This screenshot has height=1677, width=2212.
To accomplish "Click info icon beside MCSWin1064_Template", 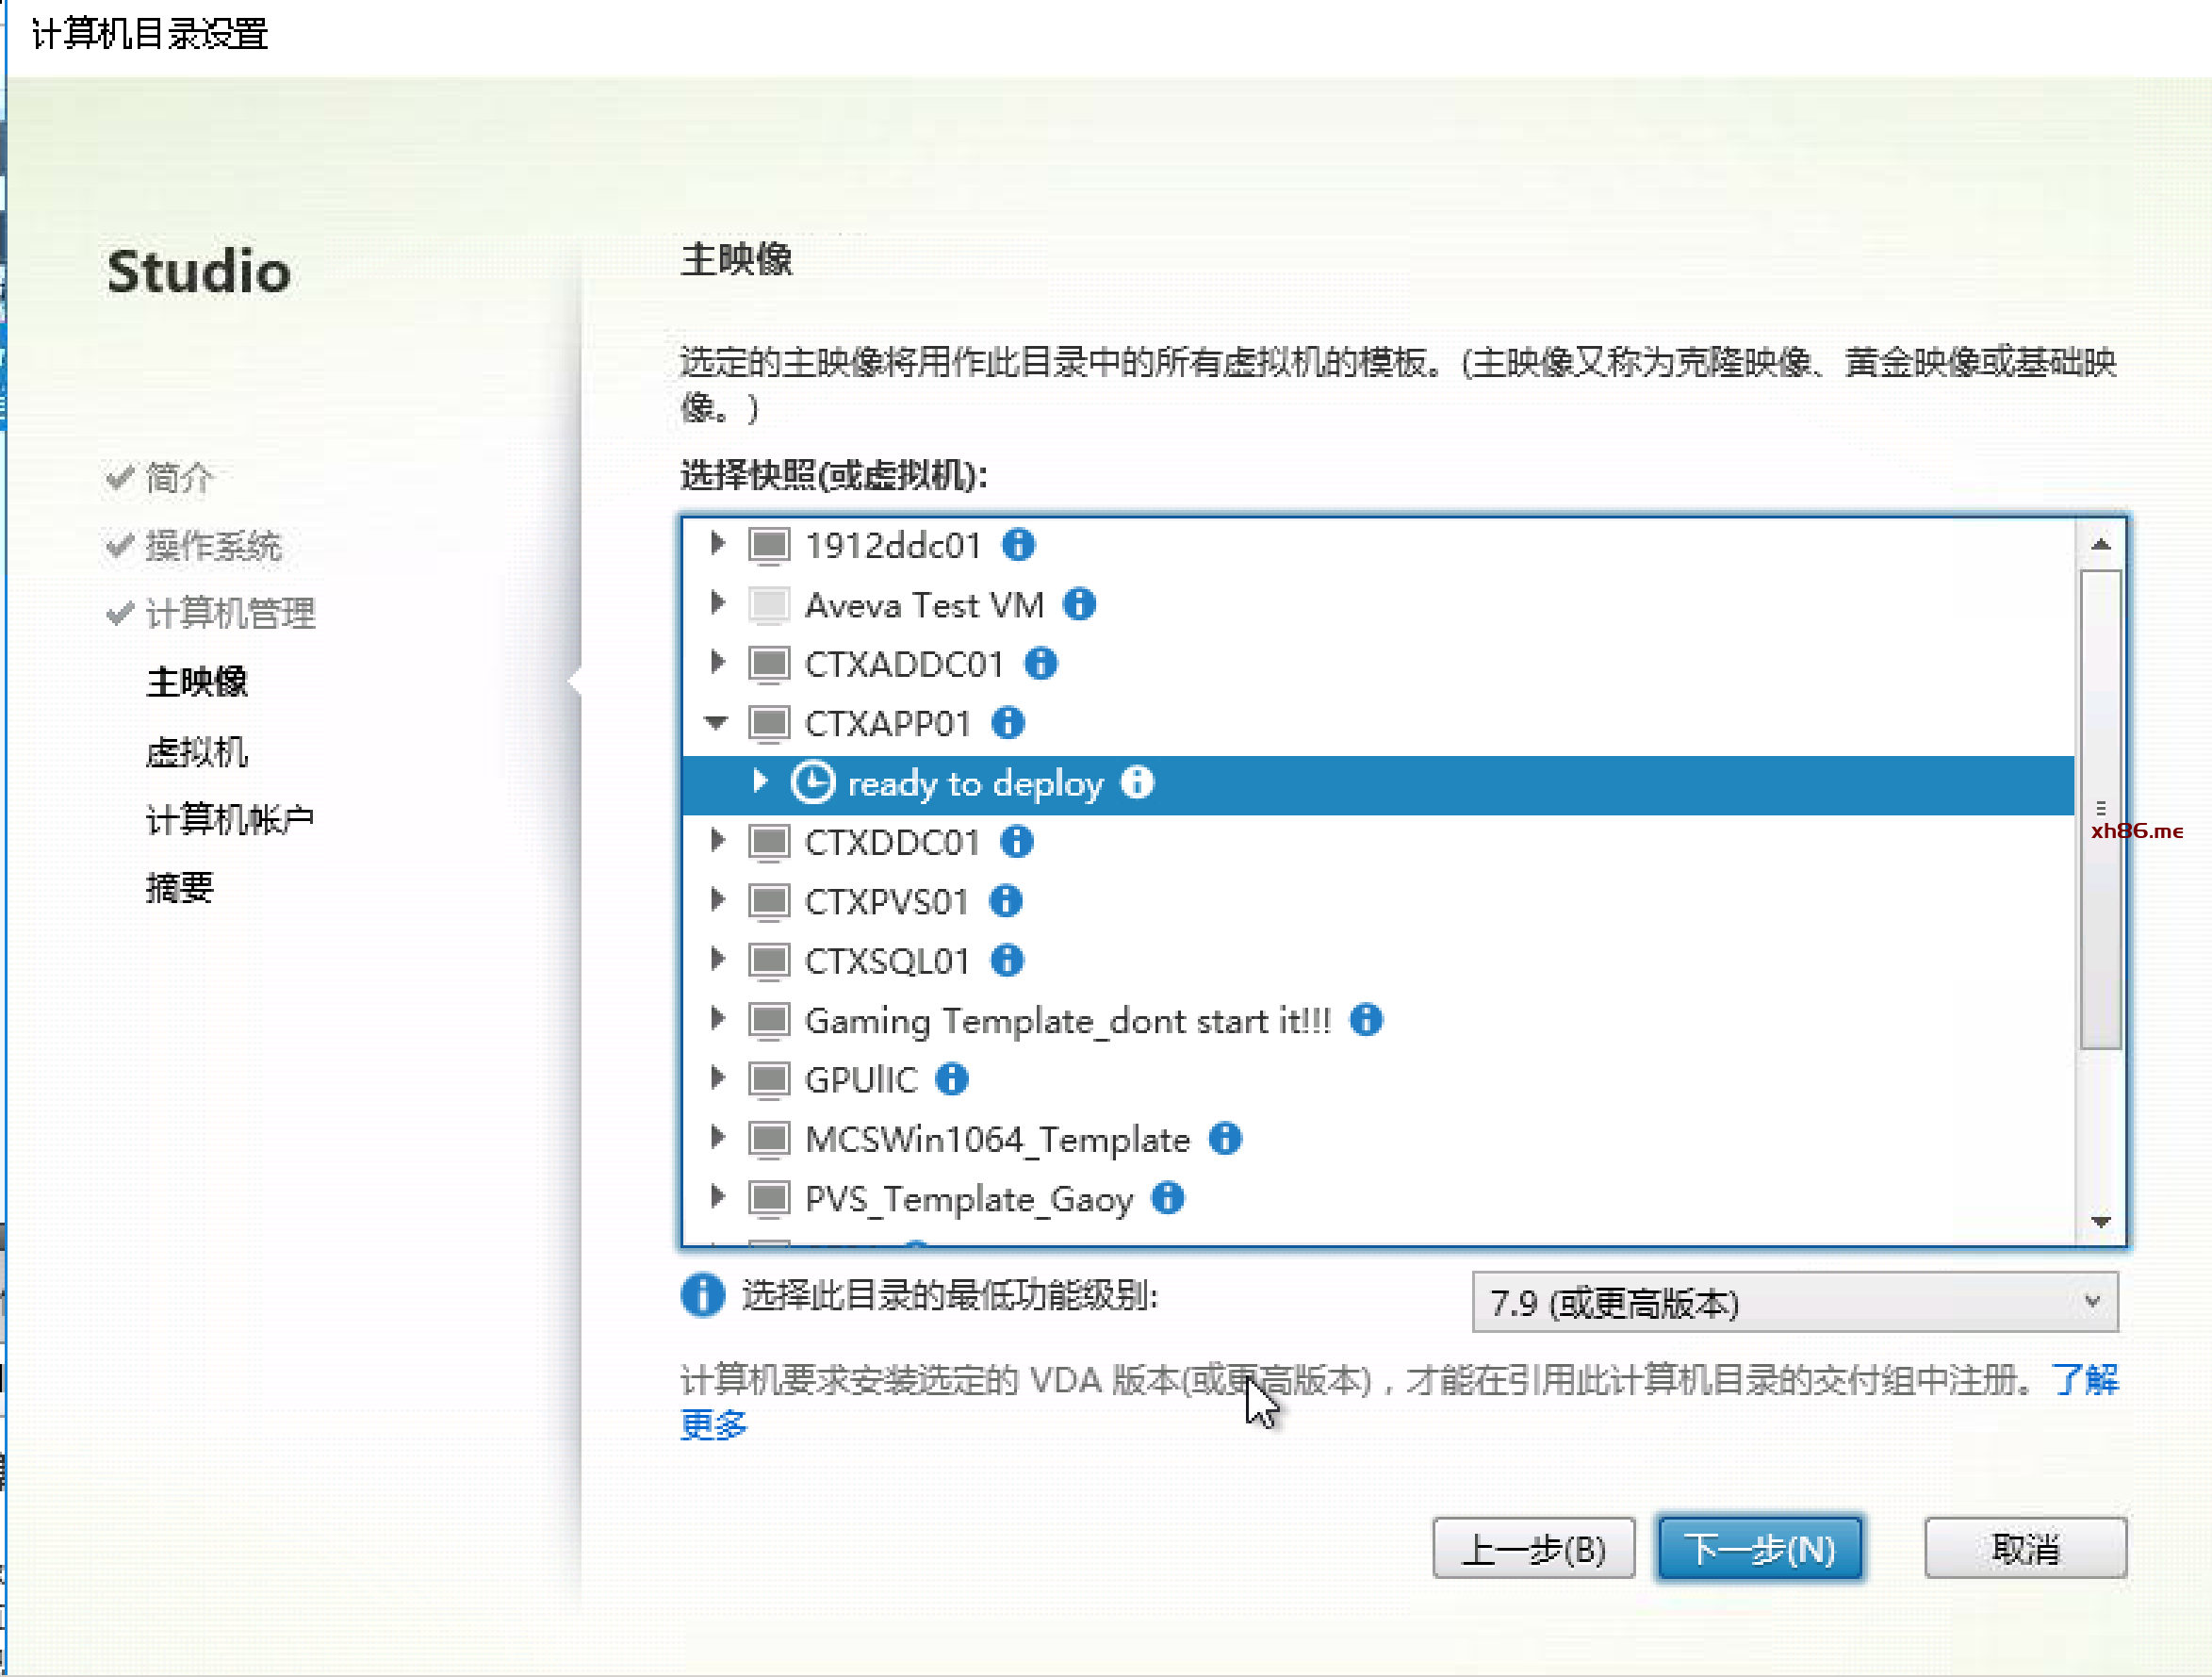I will point(1225,1139).
